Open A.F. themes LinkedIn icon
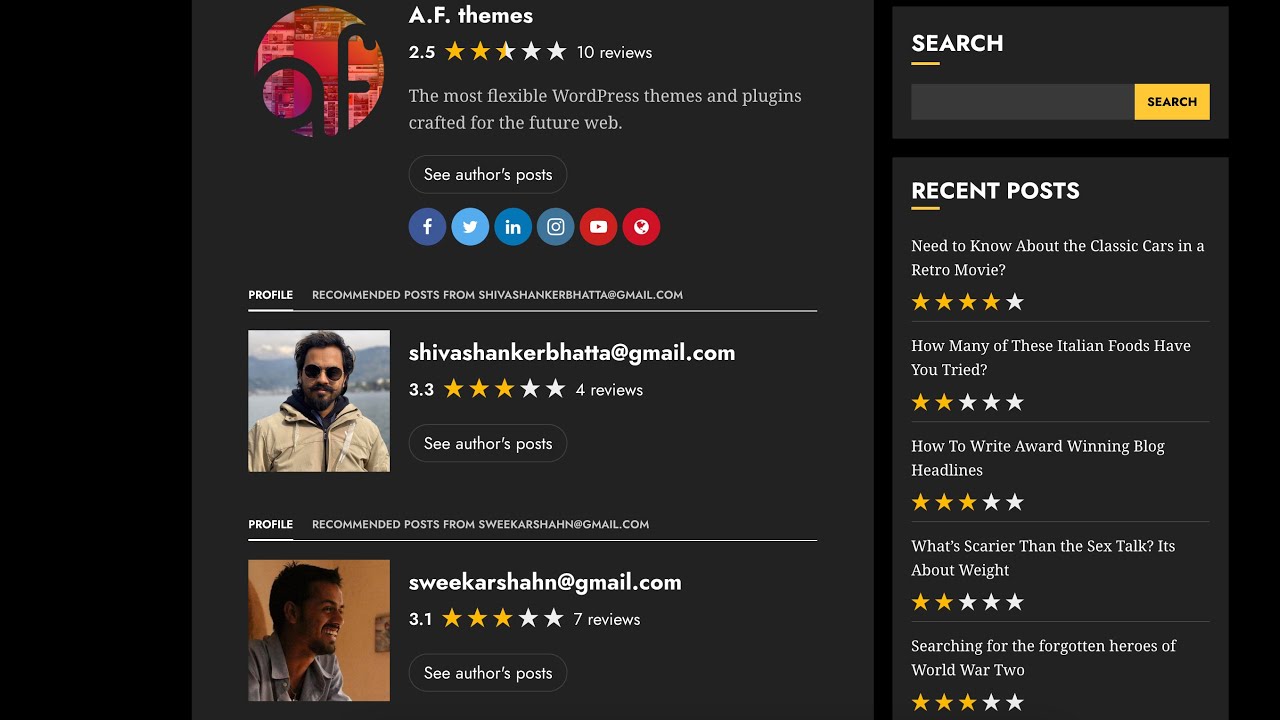The image size is (1280, 720). click(x=513, y=227)
